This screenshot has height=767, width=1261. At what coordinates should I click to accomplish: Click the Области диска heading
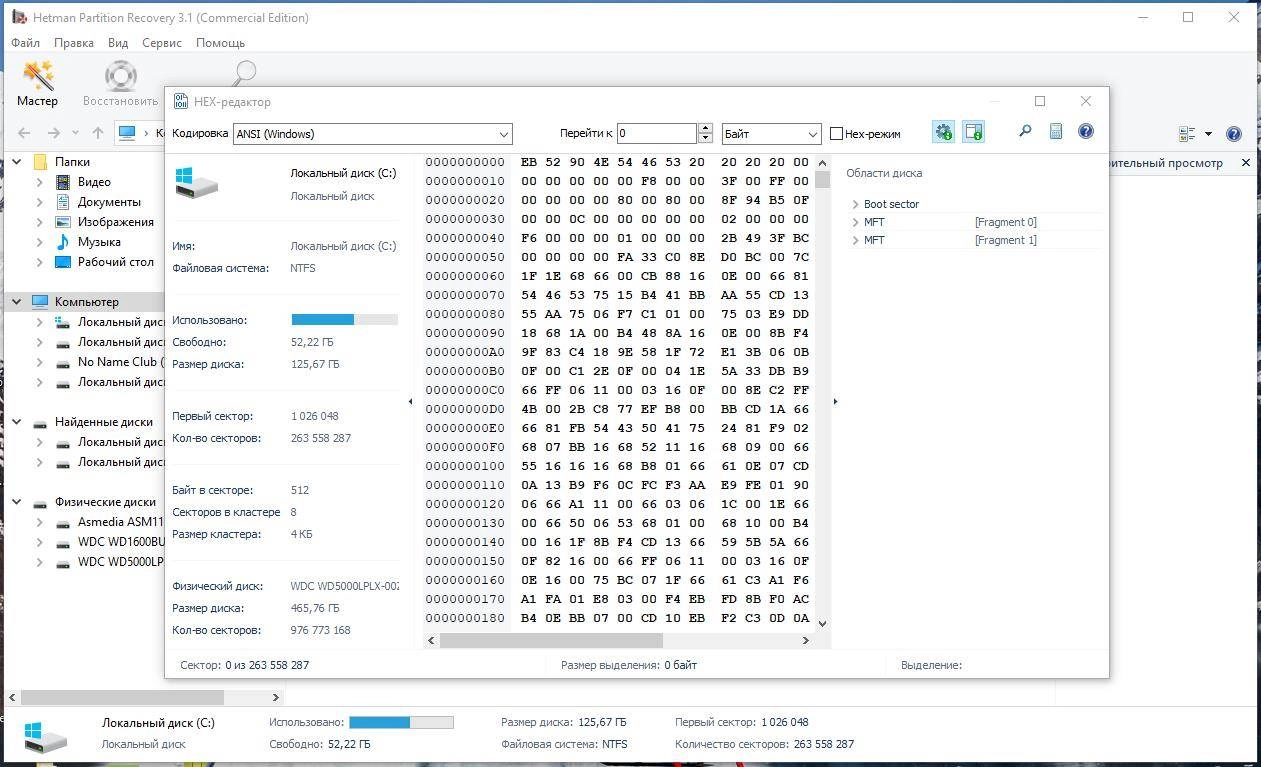coord(884,173)
